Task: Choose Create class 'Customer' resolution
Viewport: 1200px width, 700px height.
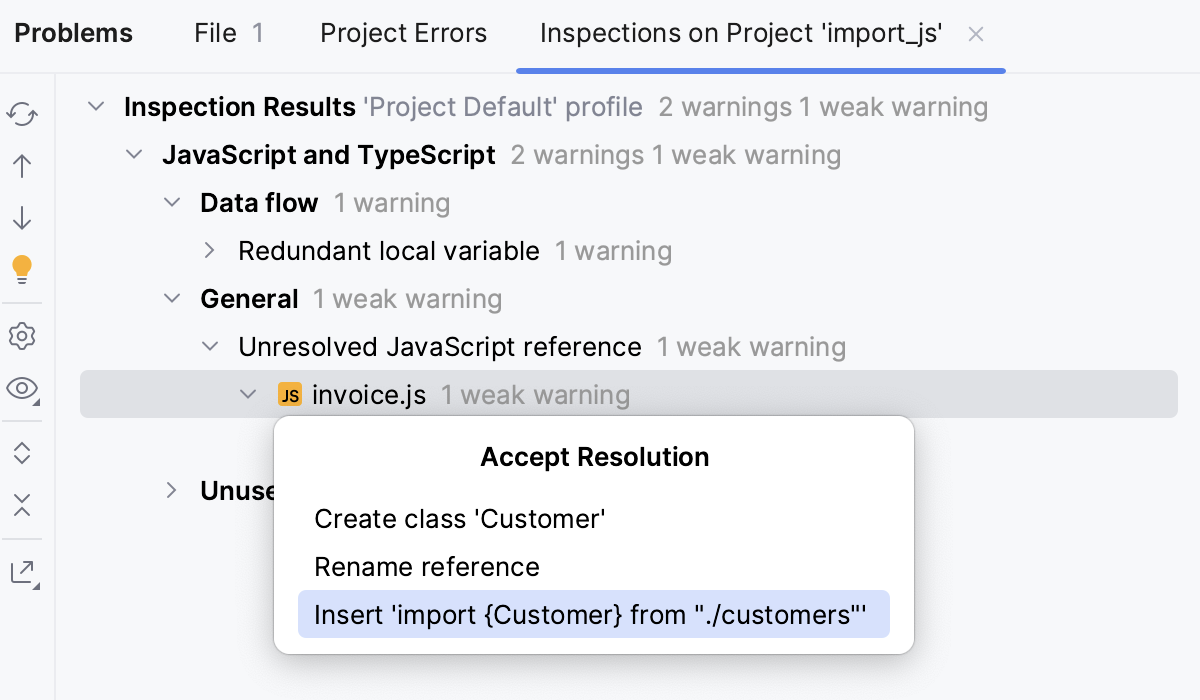Action: [x=460, y=519]
